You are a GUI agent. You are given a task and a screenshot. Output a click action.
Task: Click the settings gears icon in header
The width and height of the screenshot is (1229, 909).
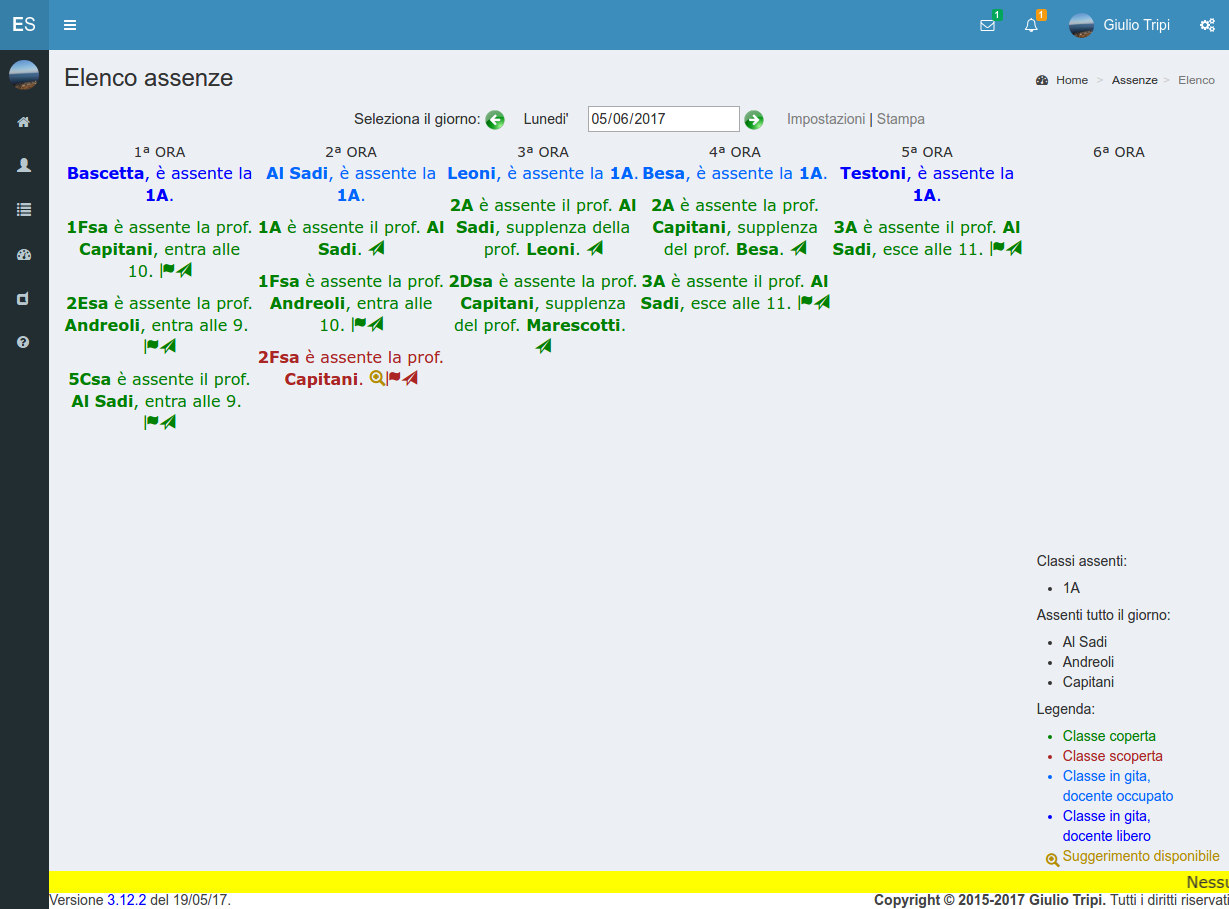(1207, 25)
